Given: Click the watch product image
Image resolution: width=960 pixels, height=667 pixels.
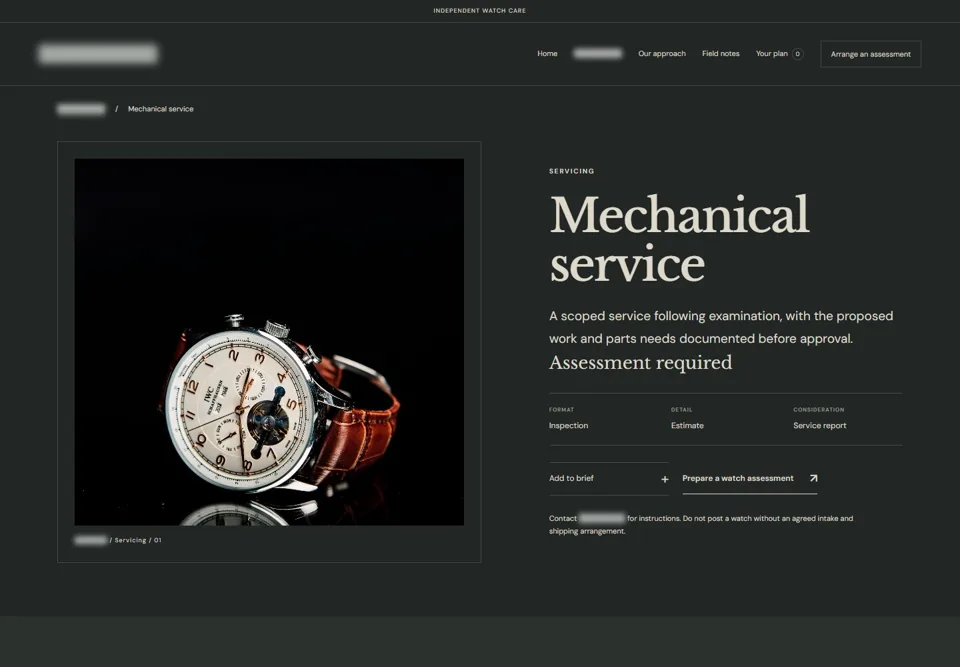Looking at the screenshot, I should pyautogui.click(x=269, y=342).
